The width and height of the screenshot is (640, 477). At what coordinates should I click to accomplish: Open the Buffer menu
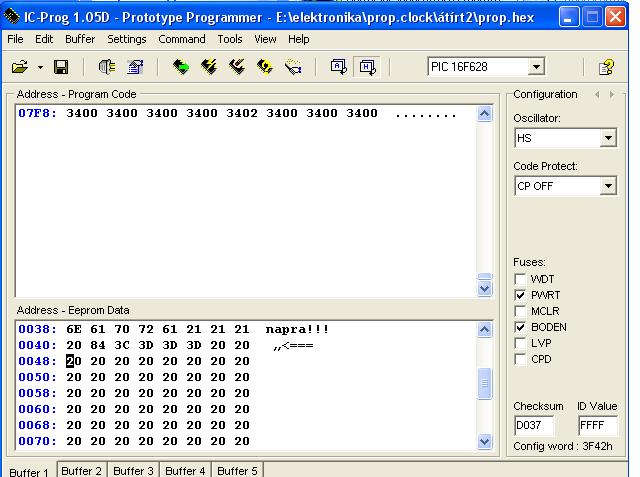click(x=80, y=39)
